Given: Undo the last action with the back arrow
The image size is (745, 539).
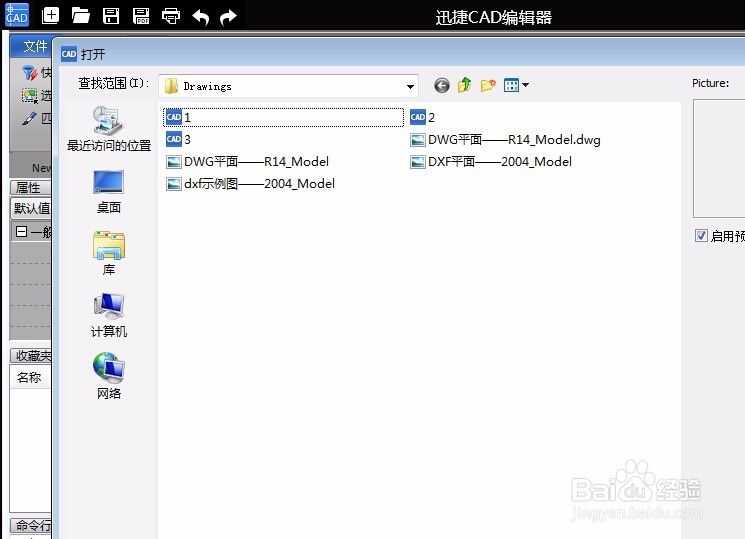Looking at the screenshot, I should [x=201, y=18].
